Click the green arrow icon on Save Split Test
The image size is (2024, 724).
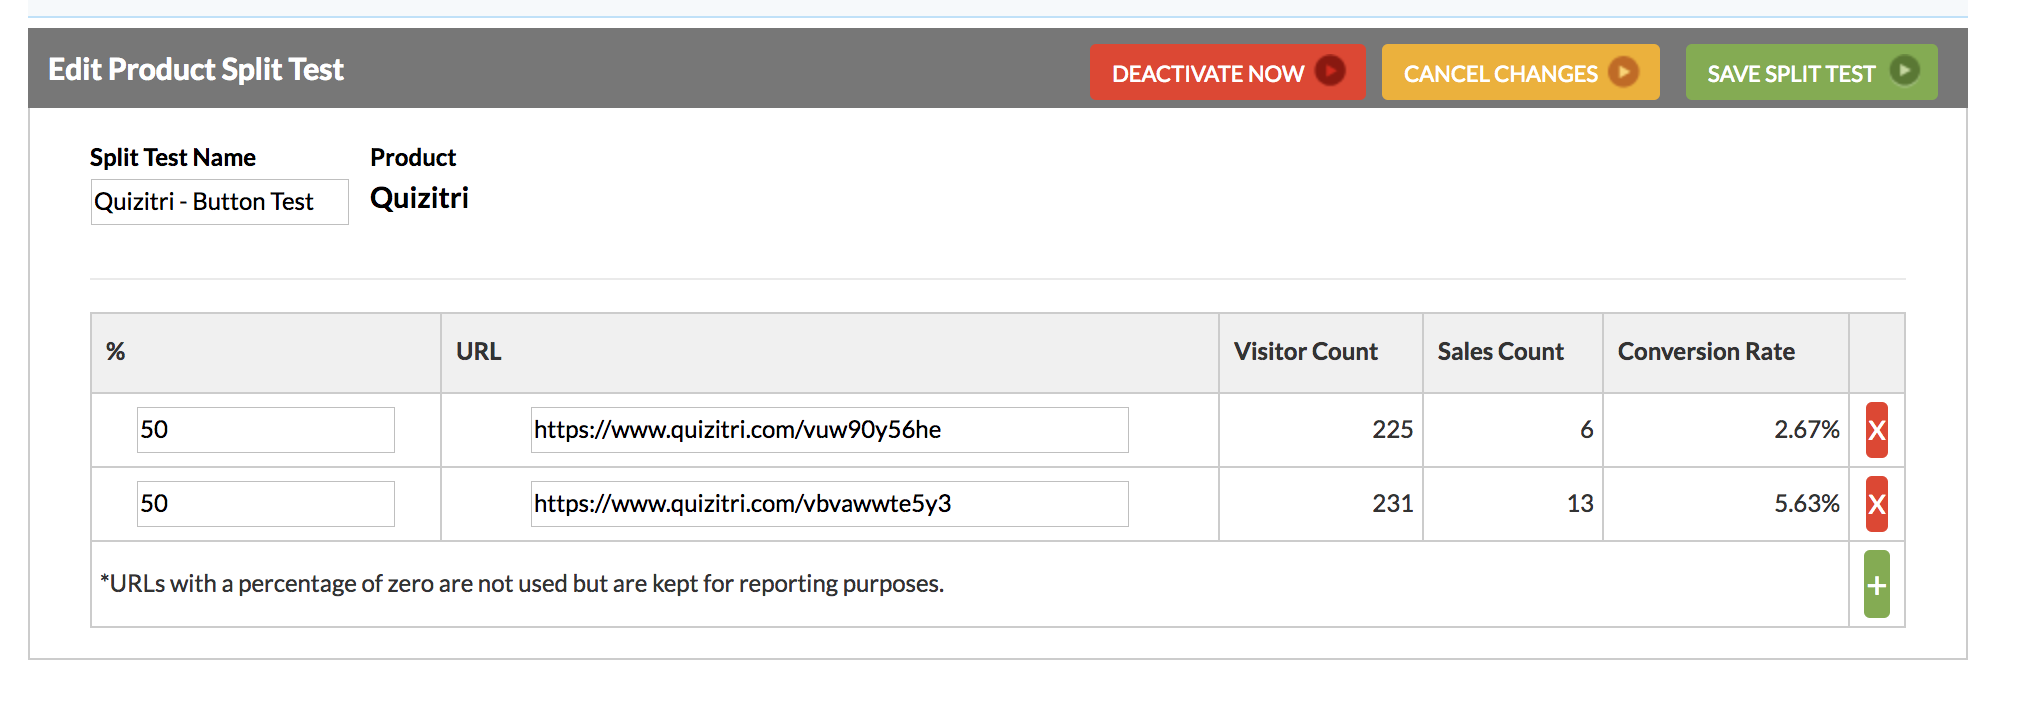coord(1904,72)
